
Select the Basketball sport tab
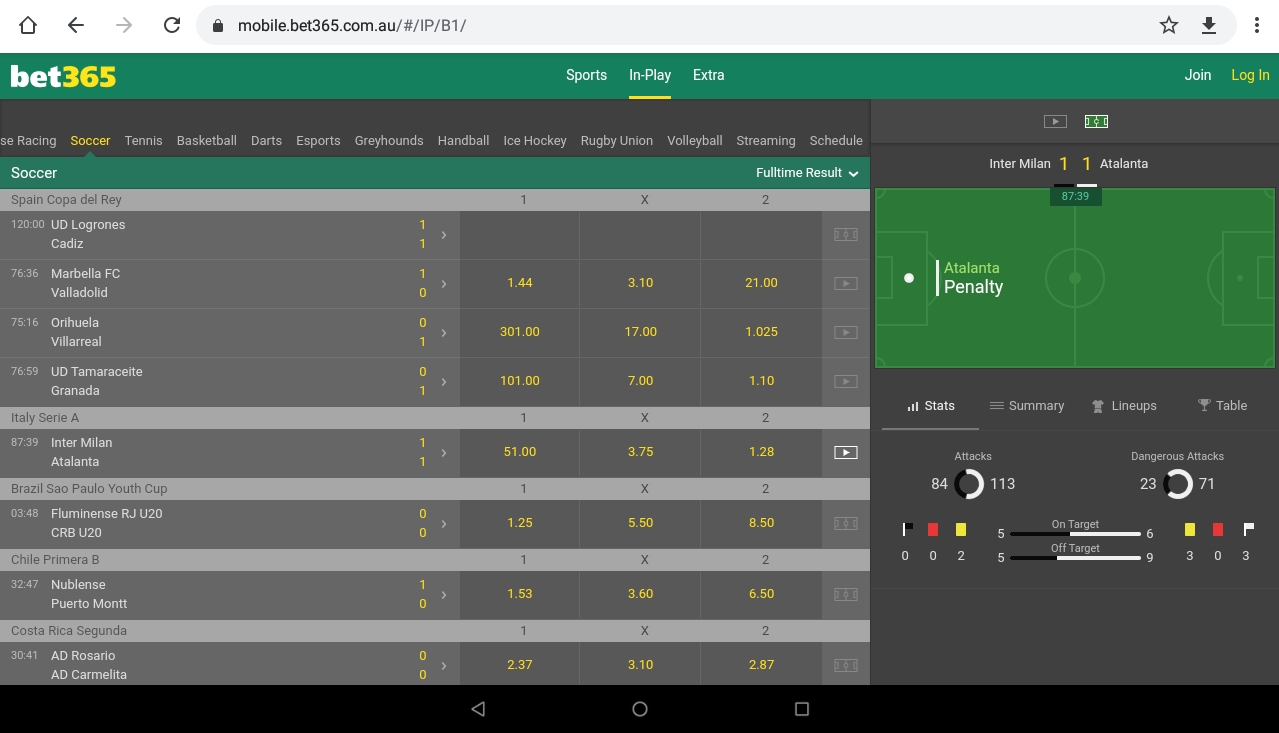pos(207,141)
